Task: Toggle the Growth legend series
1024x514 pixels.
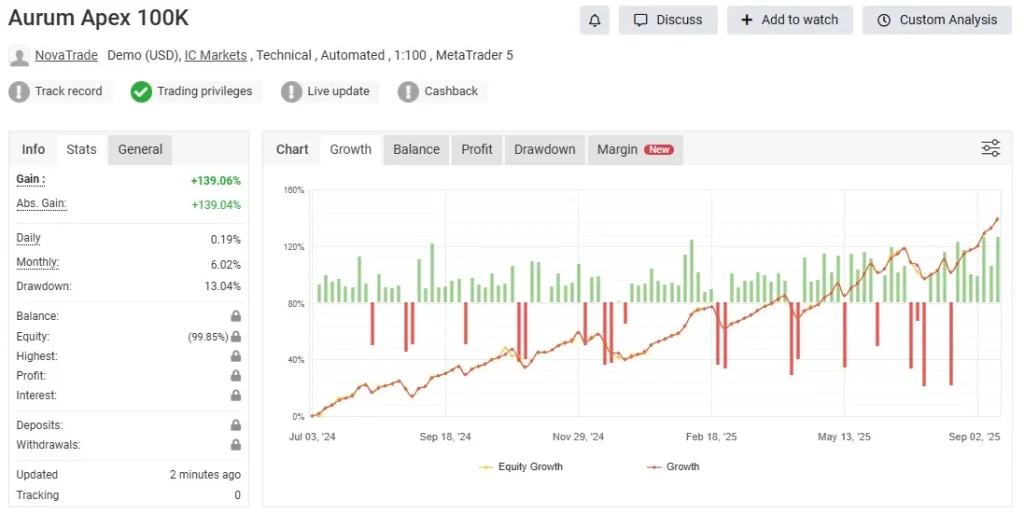Action: pos(673,466)
